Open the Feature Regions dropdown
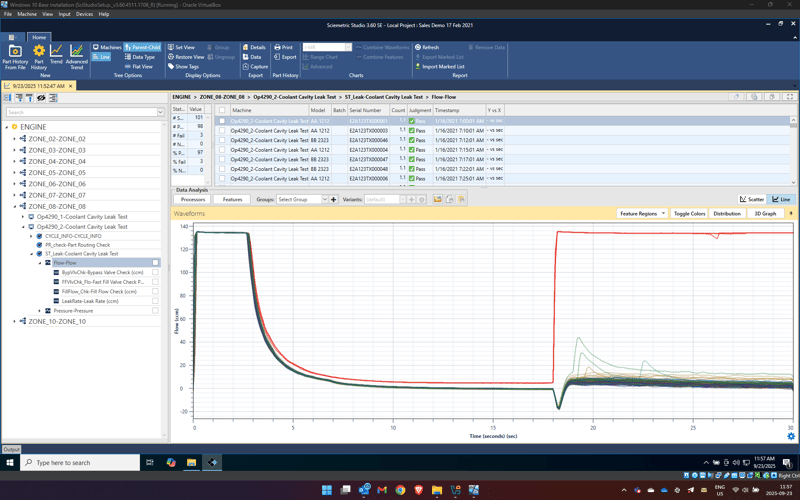 pyautogui.click(x=641, y=213)
